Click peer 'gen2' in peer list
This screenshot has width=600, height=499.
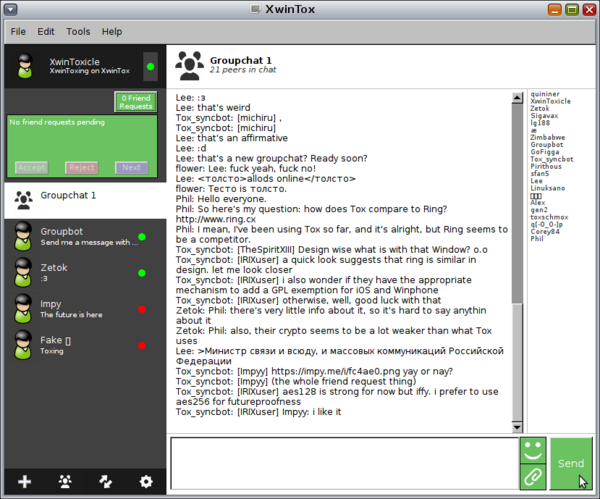coord(539,210)
